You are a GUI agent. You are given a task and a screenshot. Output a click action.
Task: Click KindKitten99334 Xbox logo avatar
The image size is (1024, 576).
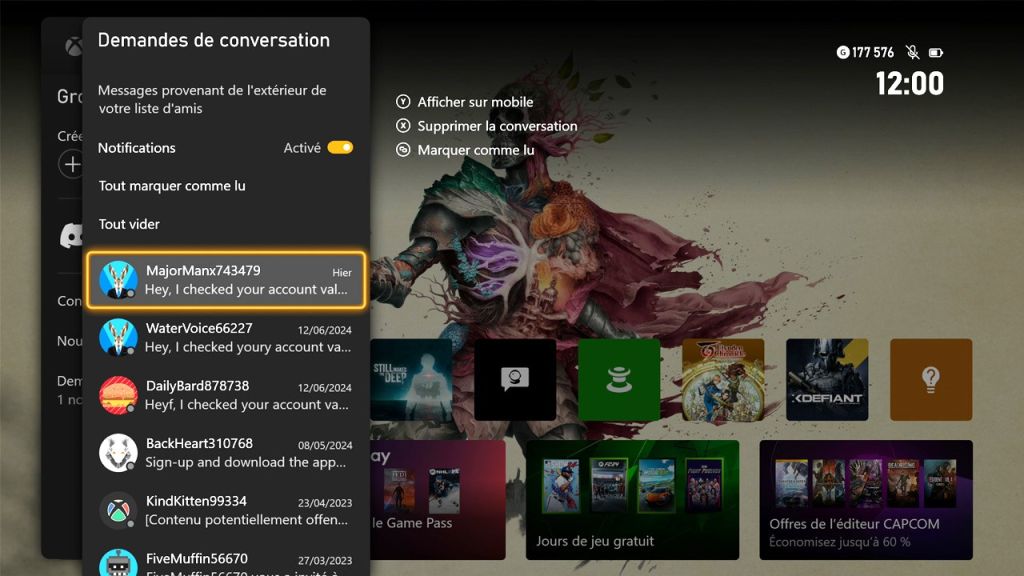pyautogui.click(x=118, y=509)
